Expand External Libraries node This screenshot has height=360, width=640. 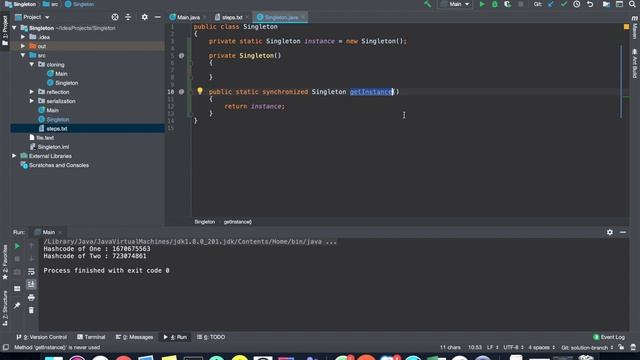coord(15,156)
